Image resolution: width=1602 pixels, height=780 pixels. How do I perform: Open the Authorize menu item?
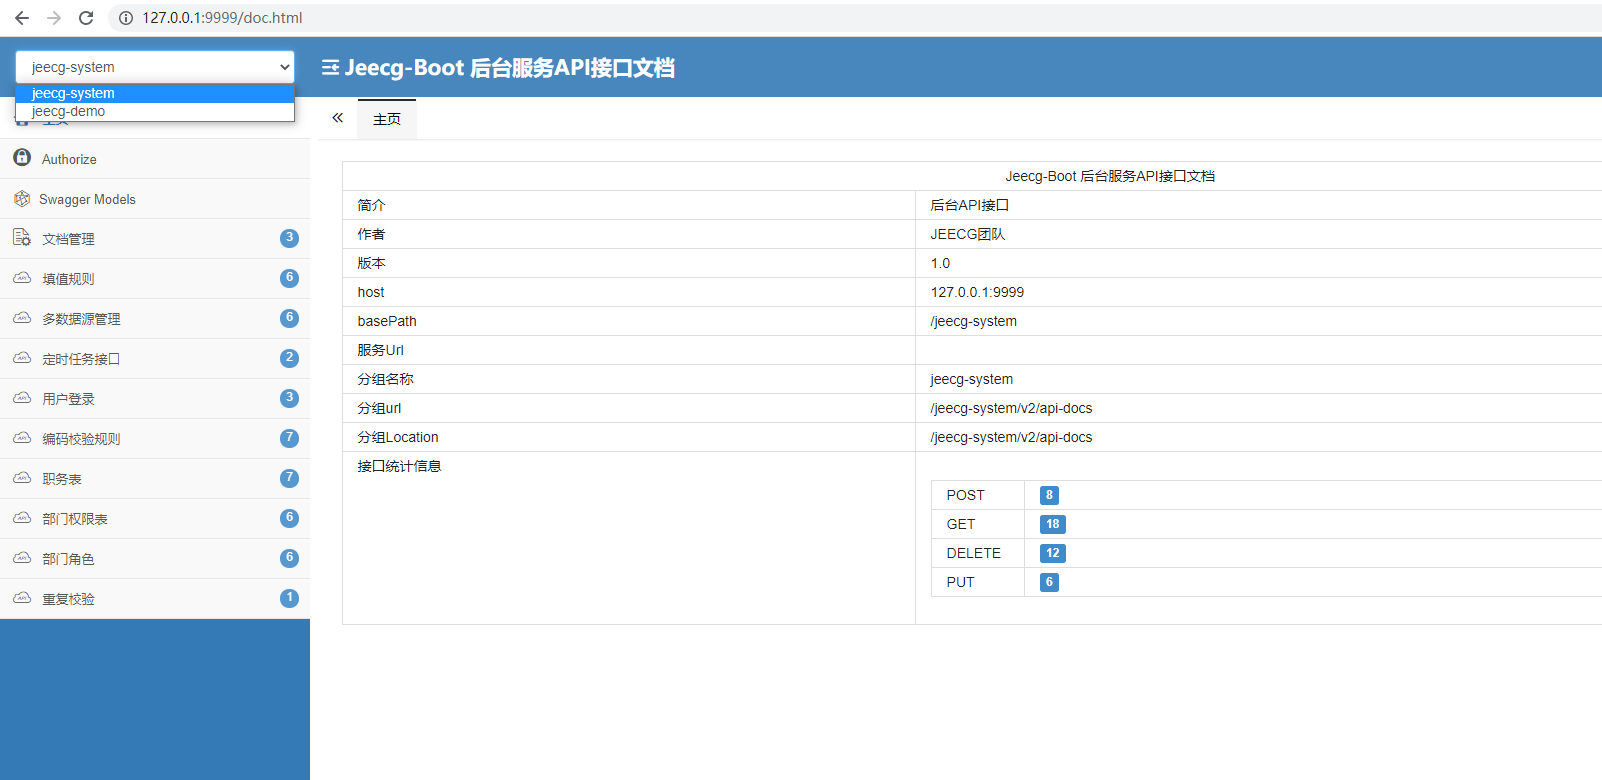[x=155, y=159]
